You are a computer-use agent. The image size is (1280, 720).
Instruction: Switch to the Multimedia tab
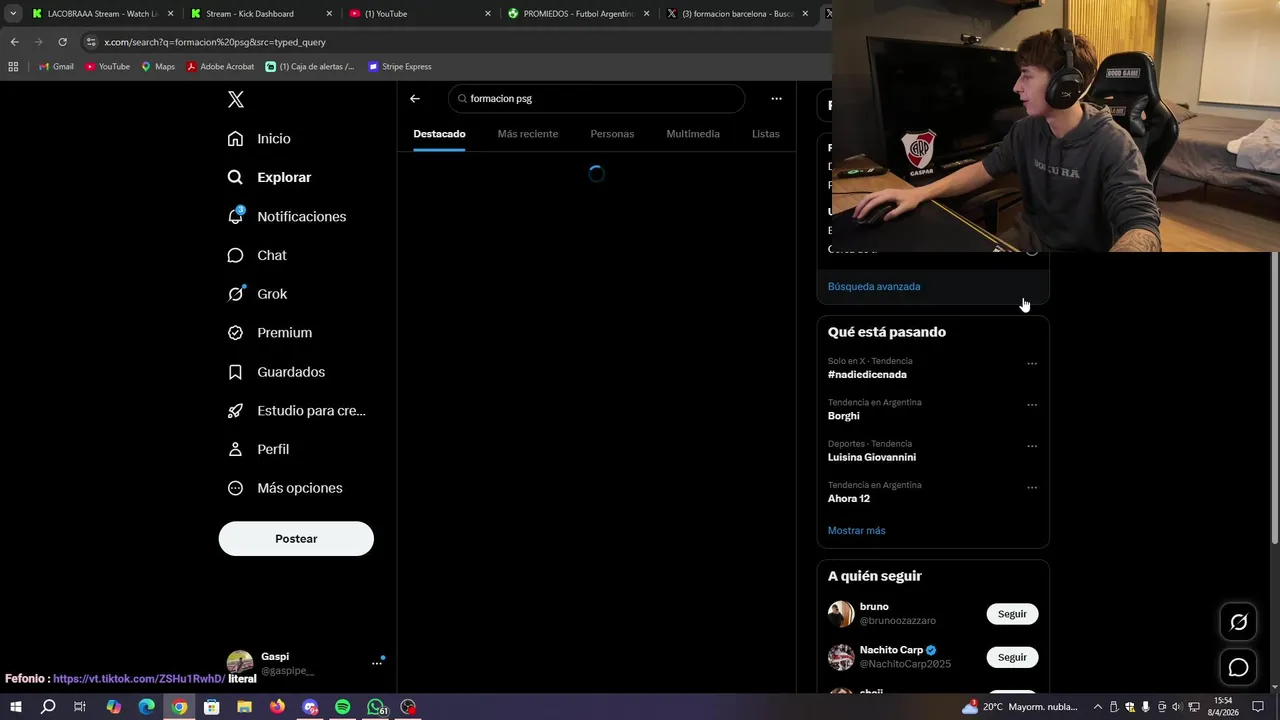coord(693,134)
